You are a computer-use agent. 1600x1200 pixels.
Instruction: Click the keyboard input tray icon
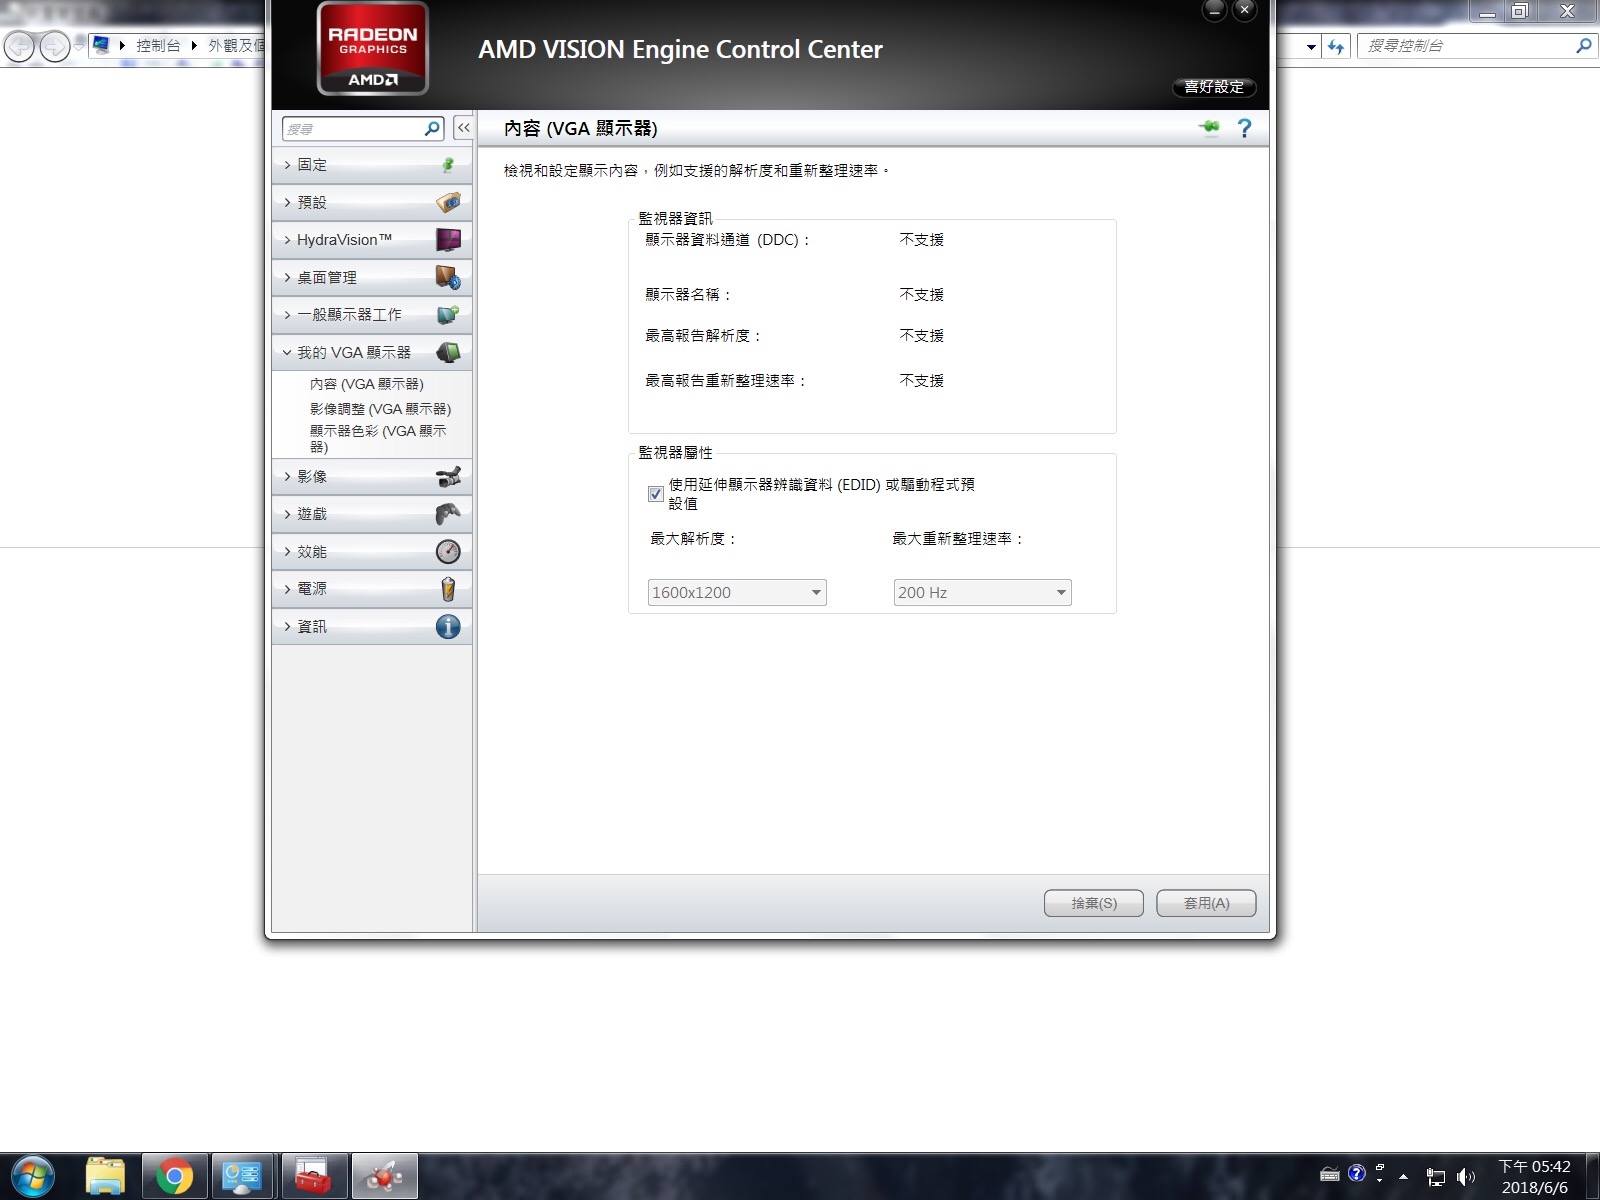1330,1175
